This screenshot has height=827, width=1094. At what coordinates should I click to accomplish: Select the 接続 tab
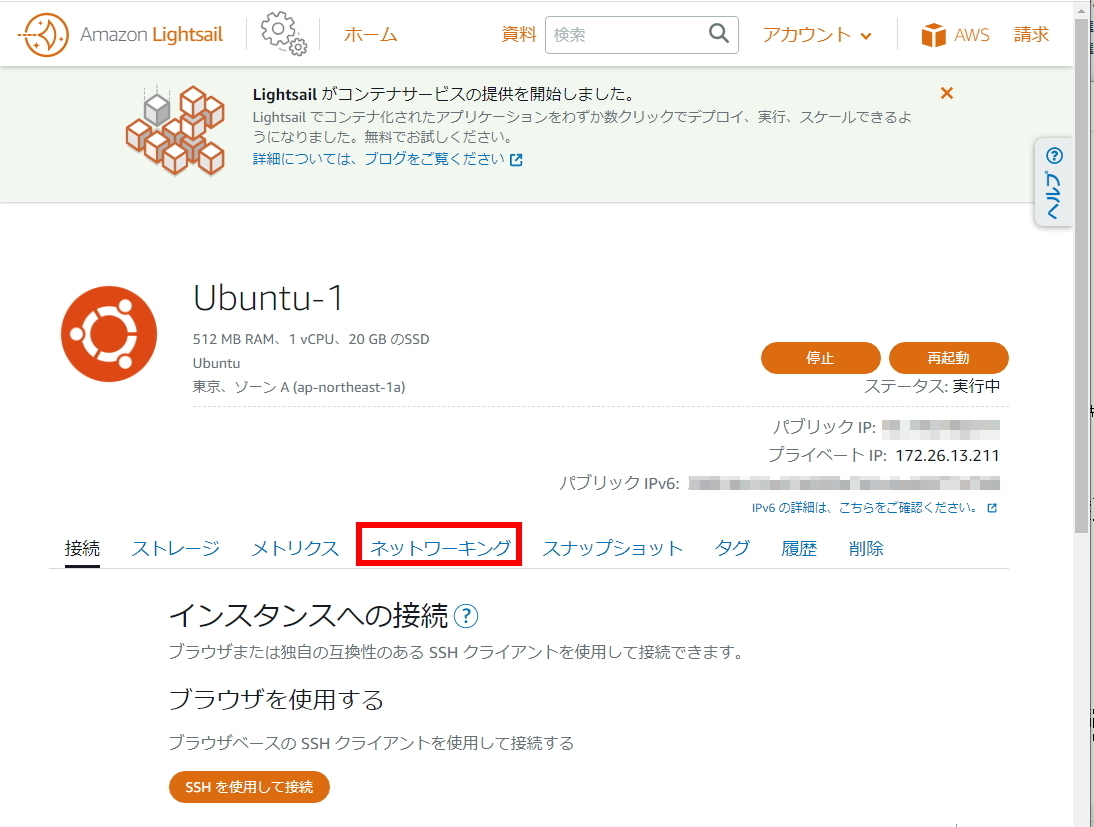(x=82, y=549)
